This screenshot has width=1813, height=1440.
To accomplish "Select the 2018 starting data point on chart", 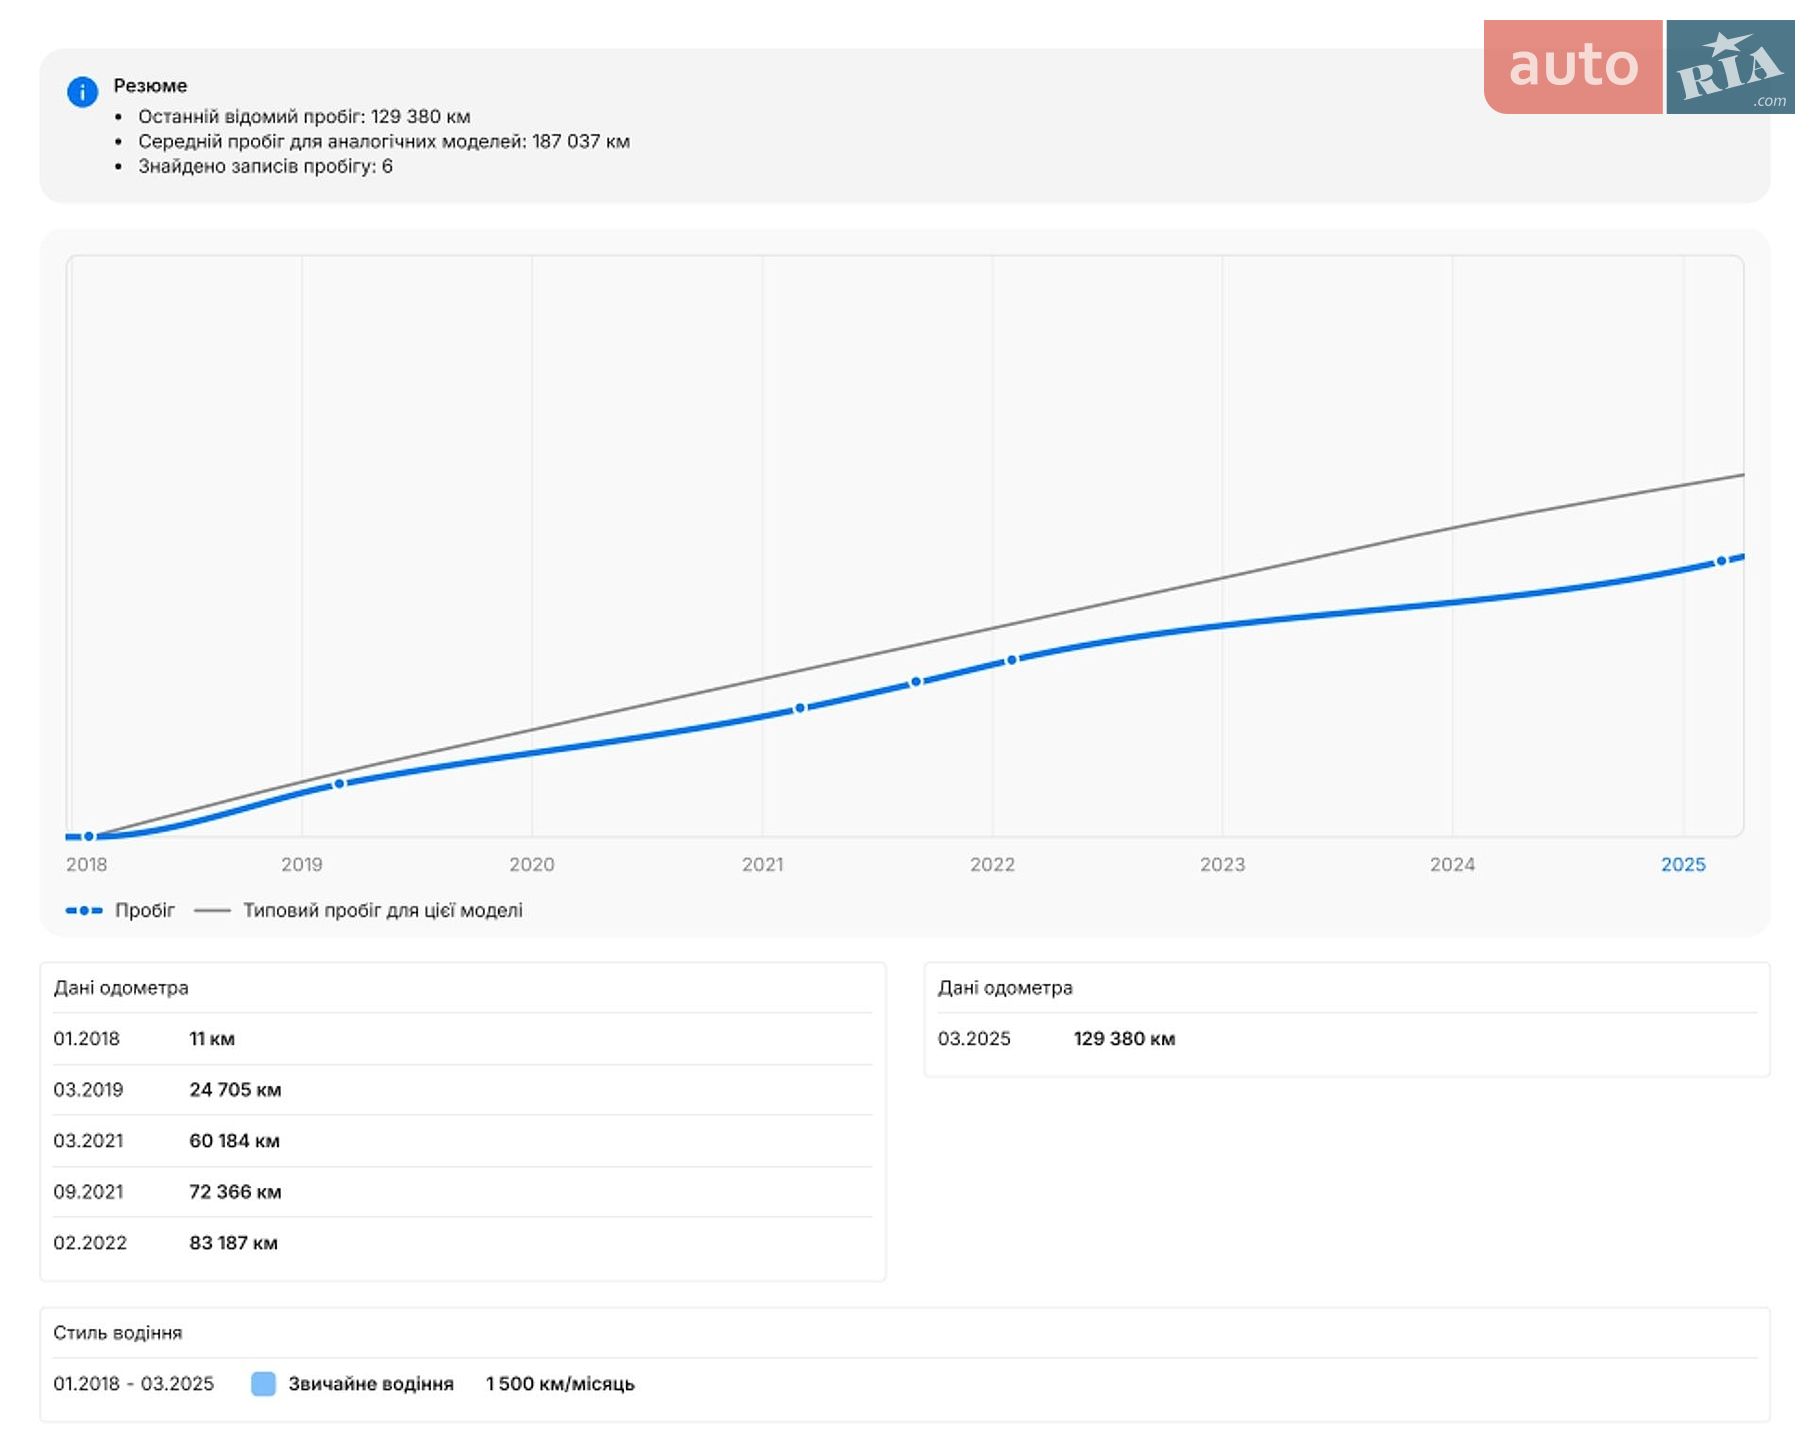I will 89,836.
